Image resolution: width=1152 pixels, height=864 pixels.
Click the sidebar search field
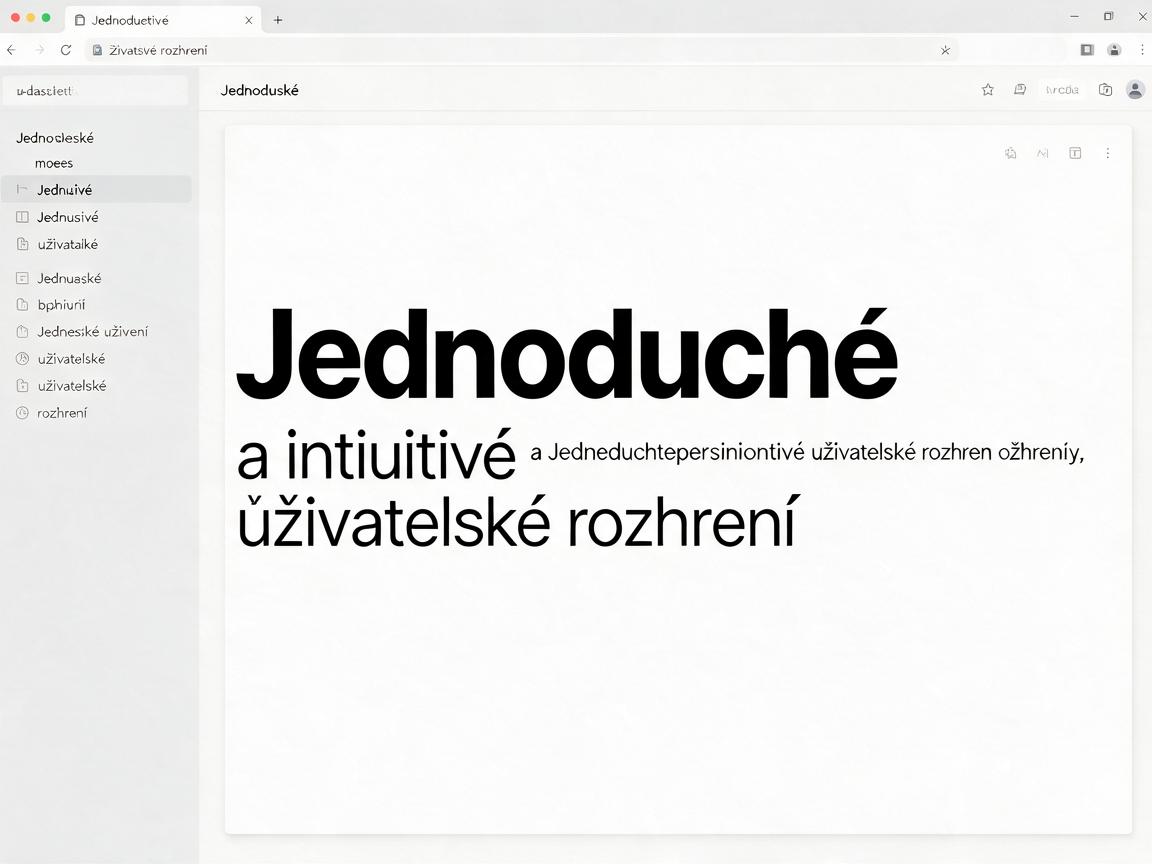click(96, 91)
